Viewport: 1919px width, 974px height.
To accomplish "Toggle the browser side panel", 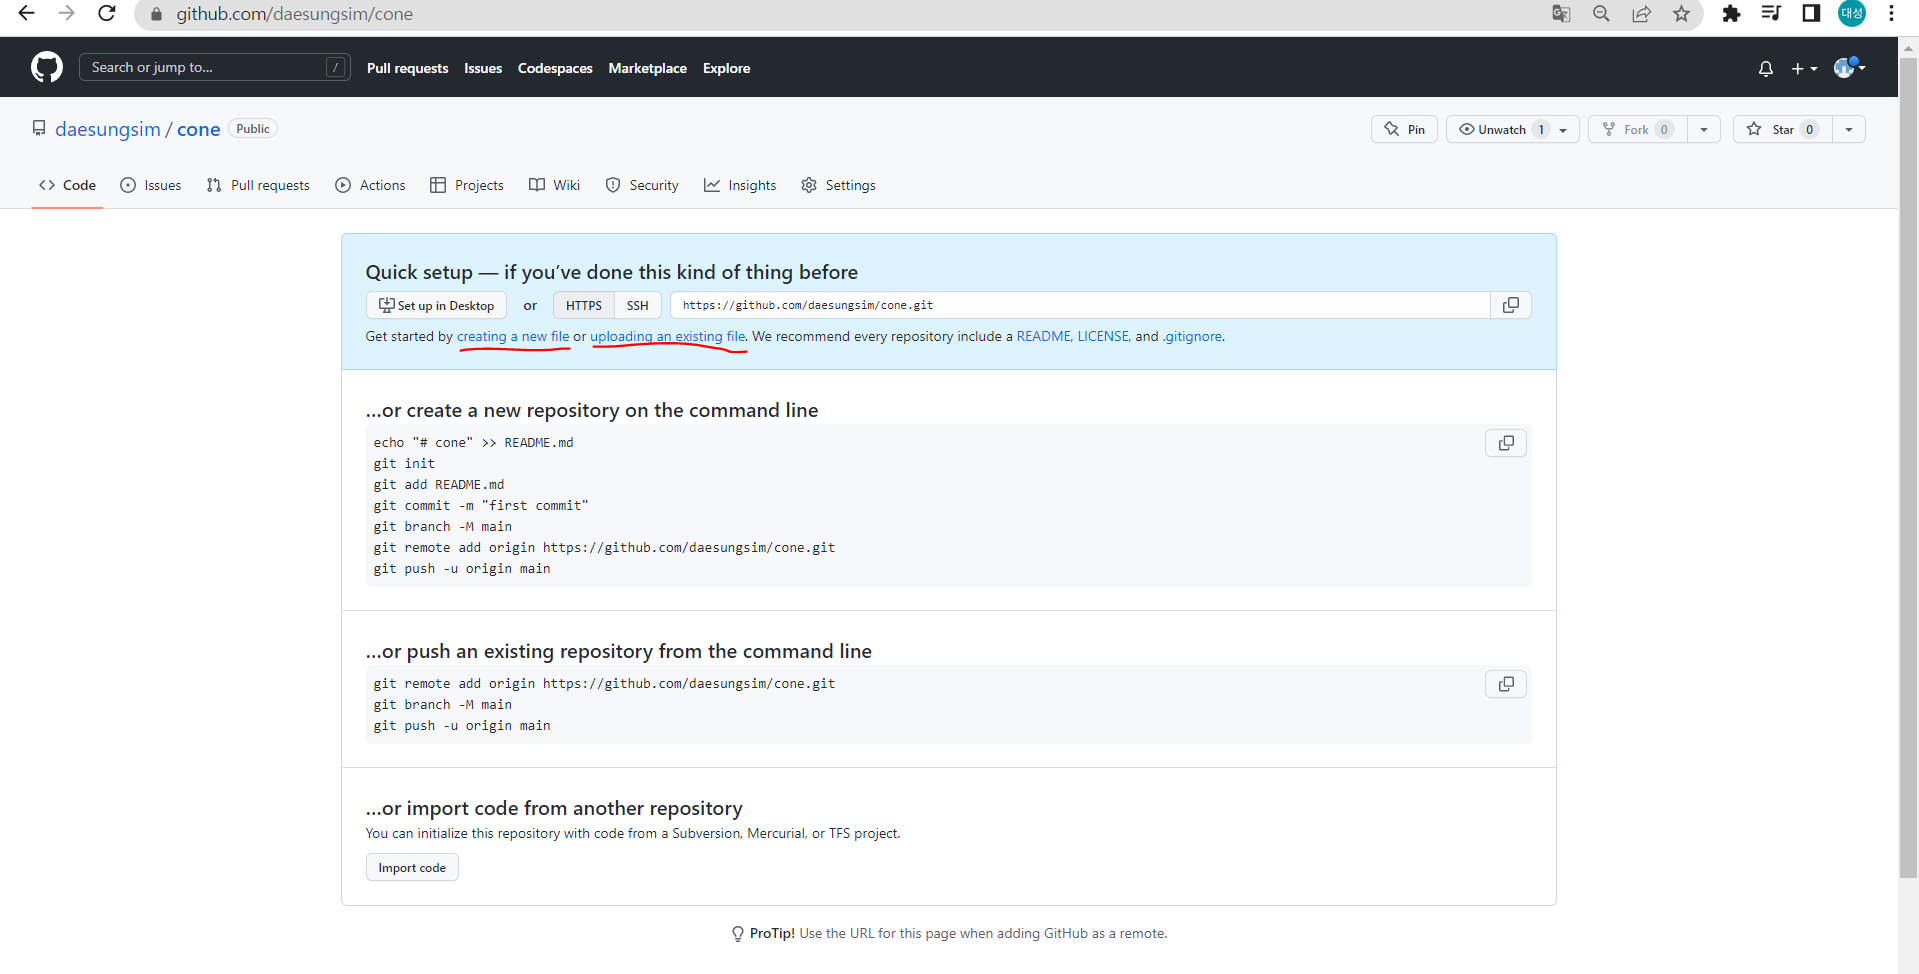I will pos(1811,14).
